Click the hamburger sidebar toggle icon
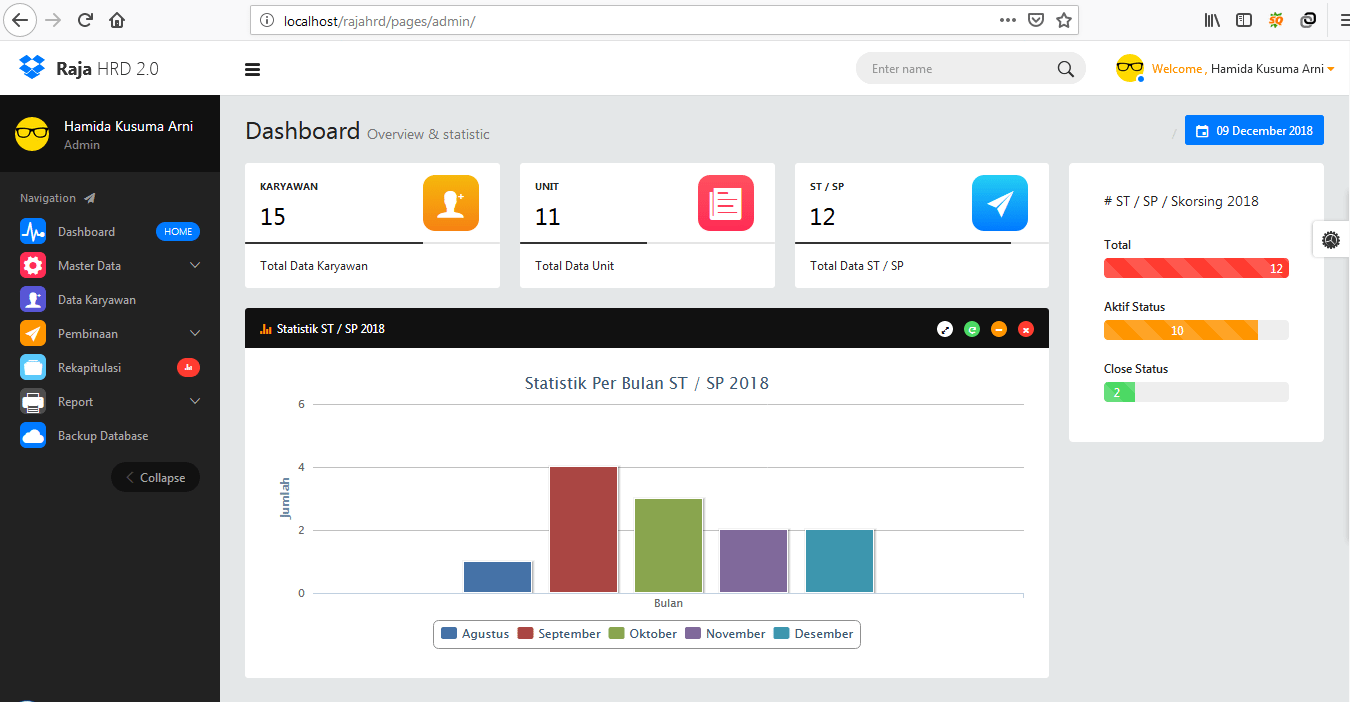1350x702 pixels. click(x=252, y=69)
